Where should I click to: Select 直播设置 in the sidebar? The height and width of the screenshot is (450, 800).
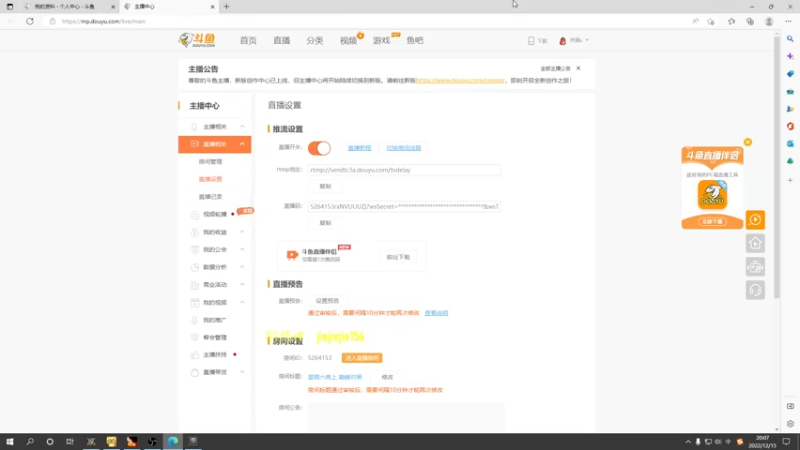click(x=210, y=179)
